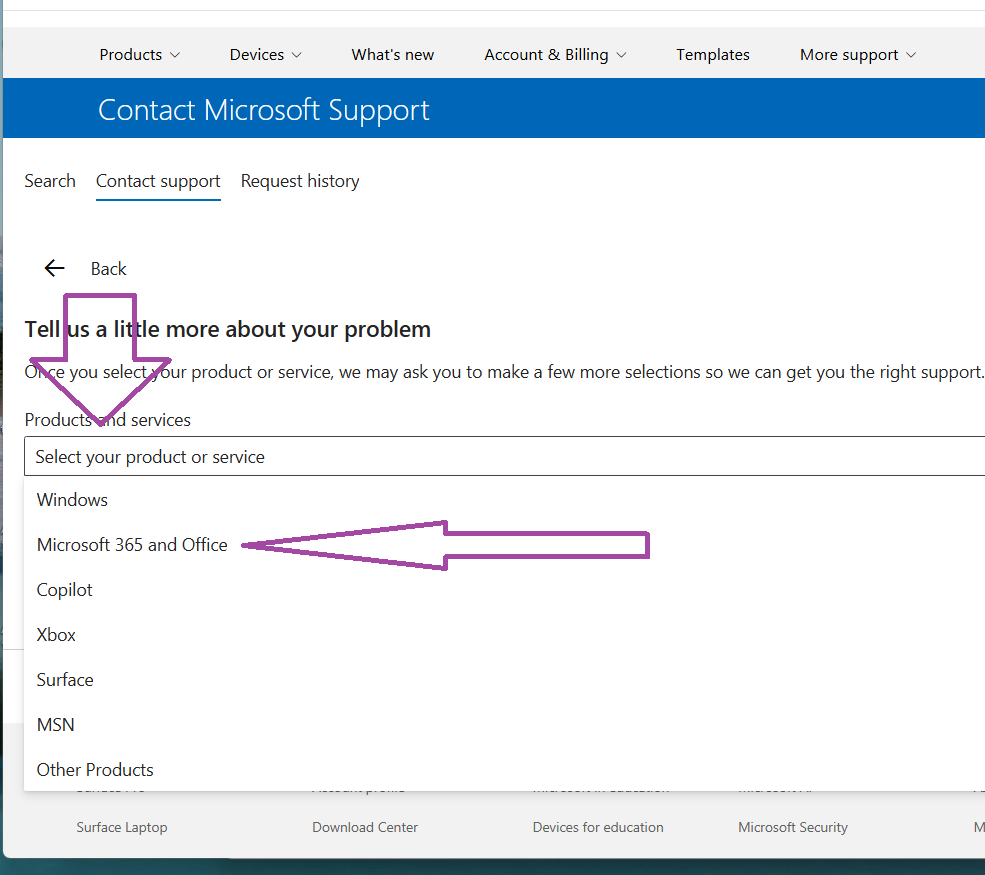985x875 pixels.
Task: Open the Request history tab
Action: click(300, 181)
